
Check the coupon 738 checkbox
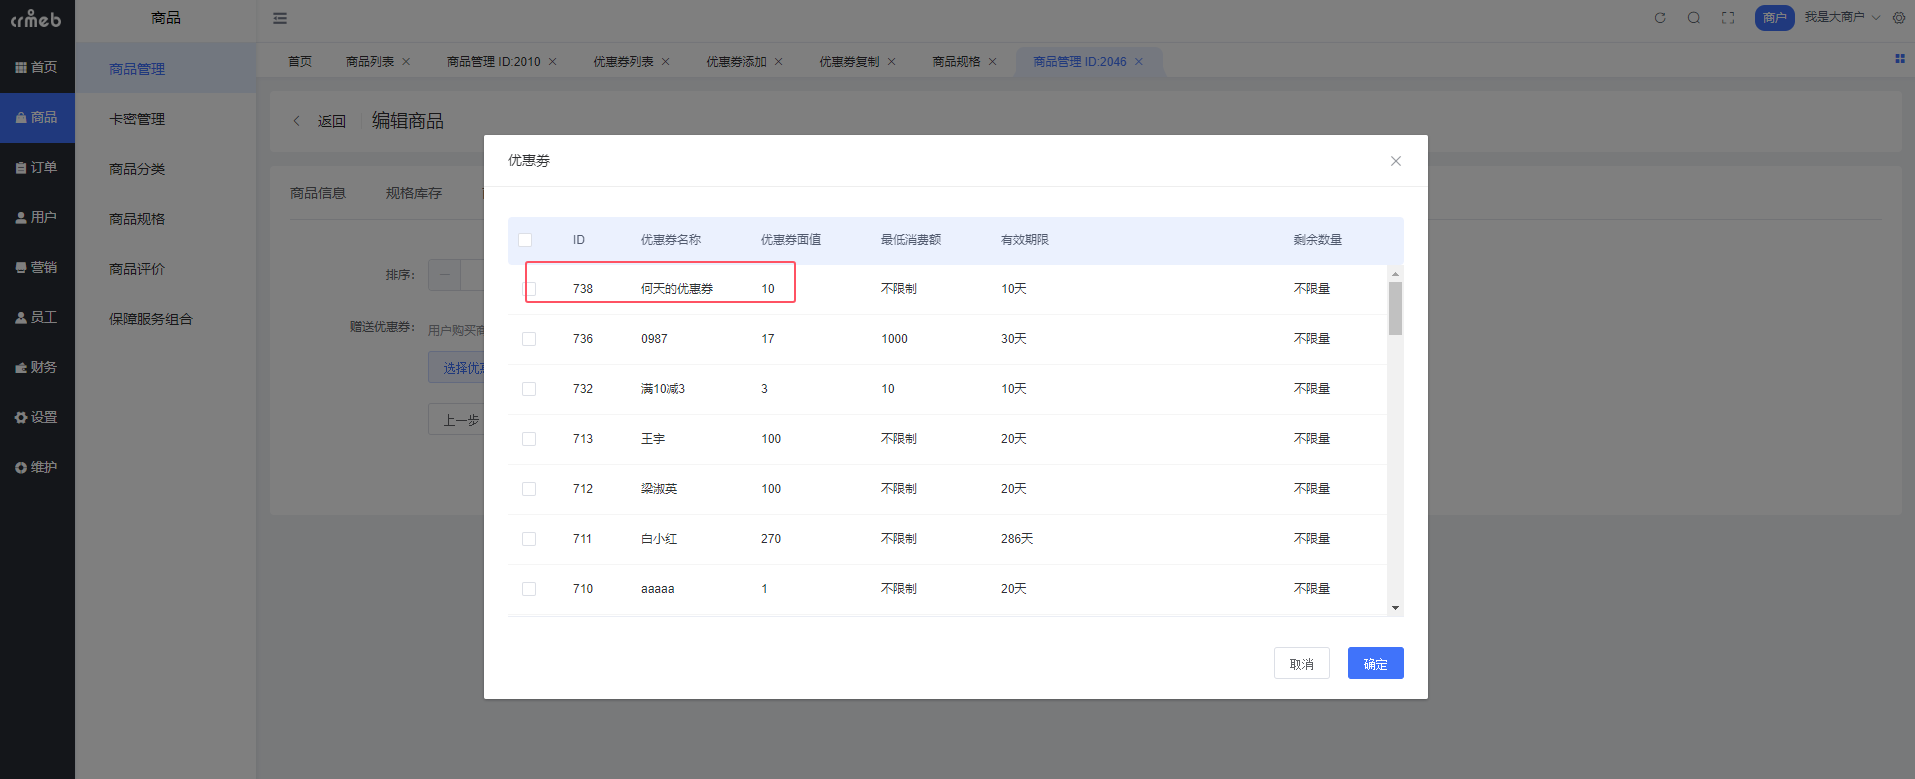(x=529, y=289)
